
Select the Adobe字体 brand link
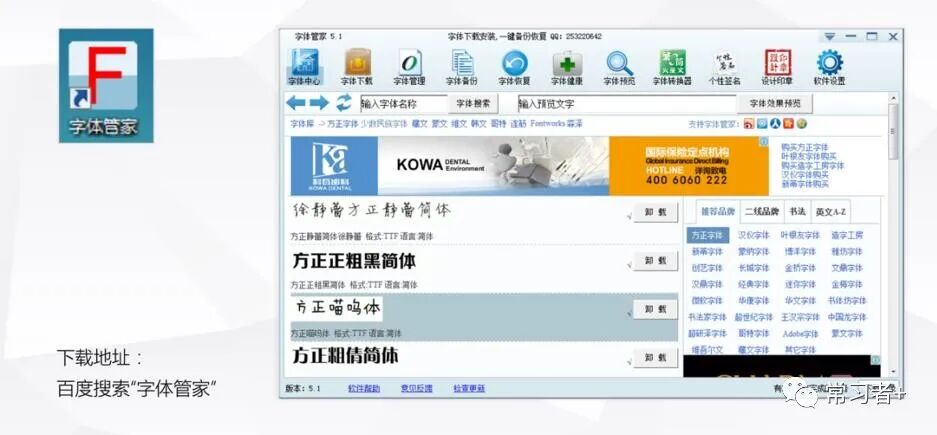coord(800,333)
